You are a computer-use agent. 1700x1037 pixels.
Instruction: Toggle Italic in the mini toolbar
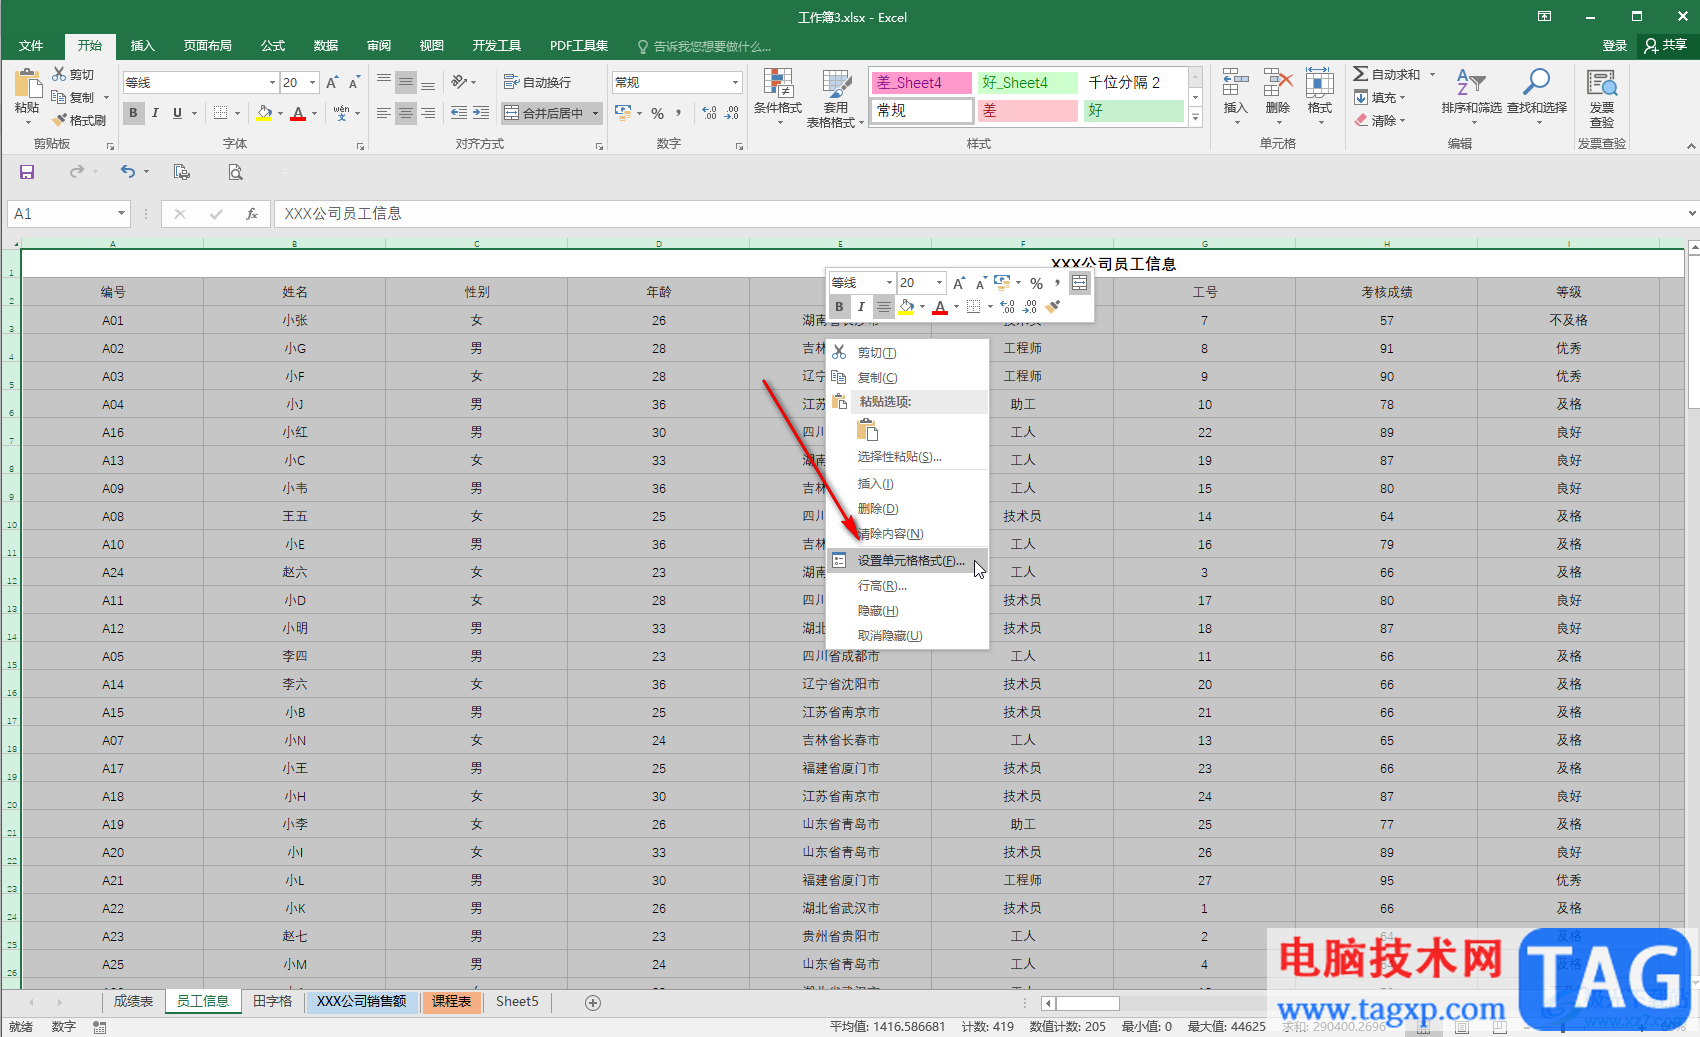point(861,307)
